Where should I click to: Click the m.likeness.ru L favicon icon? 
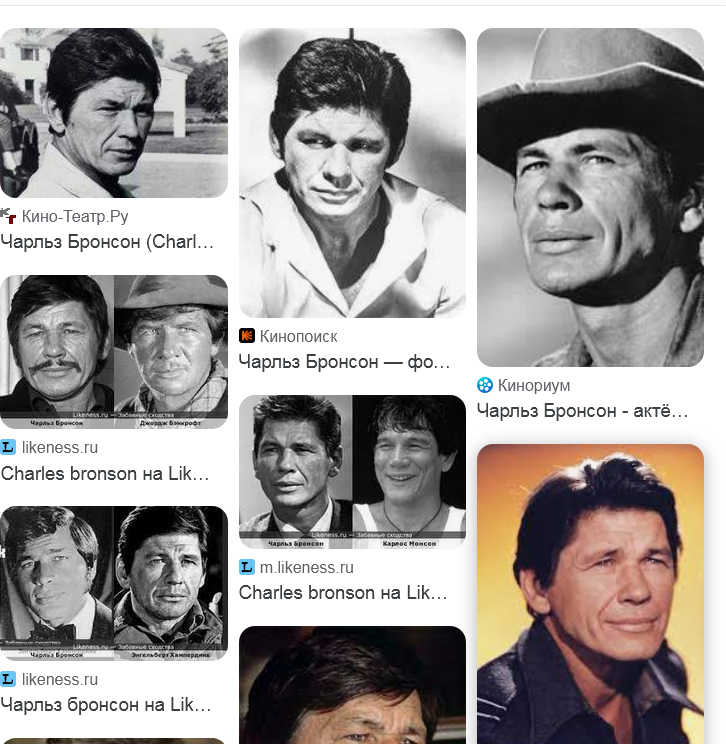(247, 567)
